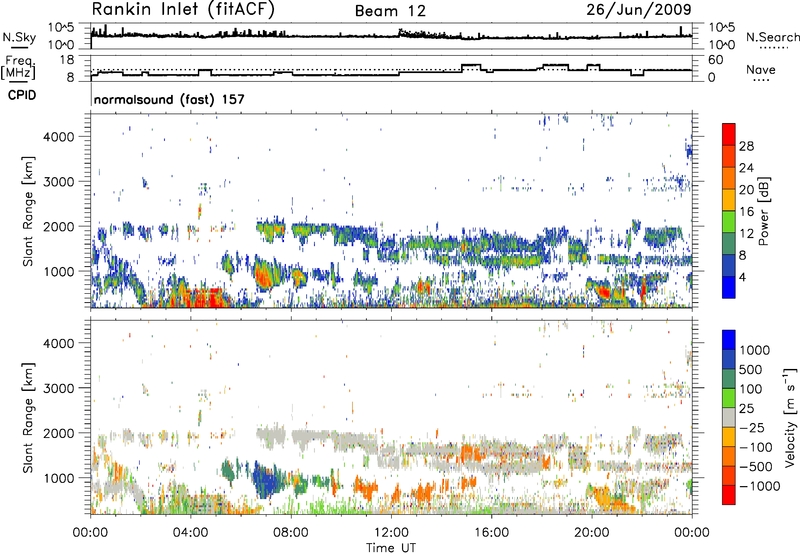
Task: Click 'Slant Range [km]' label of power panel
Action: coord(28,211)
